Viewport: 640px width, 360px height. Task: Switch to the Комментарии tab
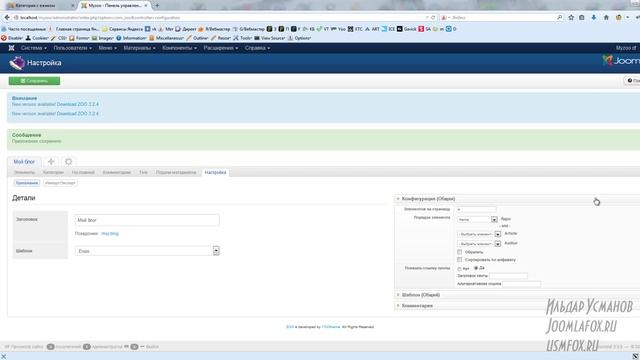pyautogui.click(x=117, y=172)
